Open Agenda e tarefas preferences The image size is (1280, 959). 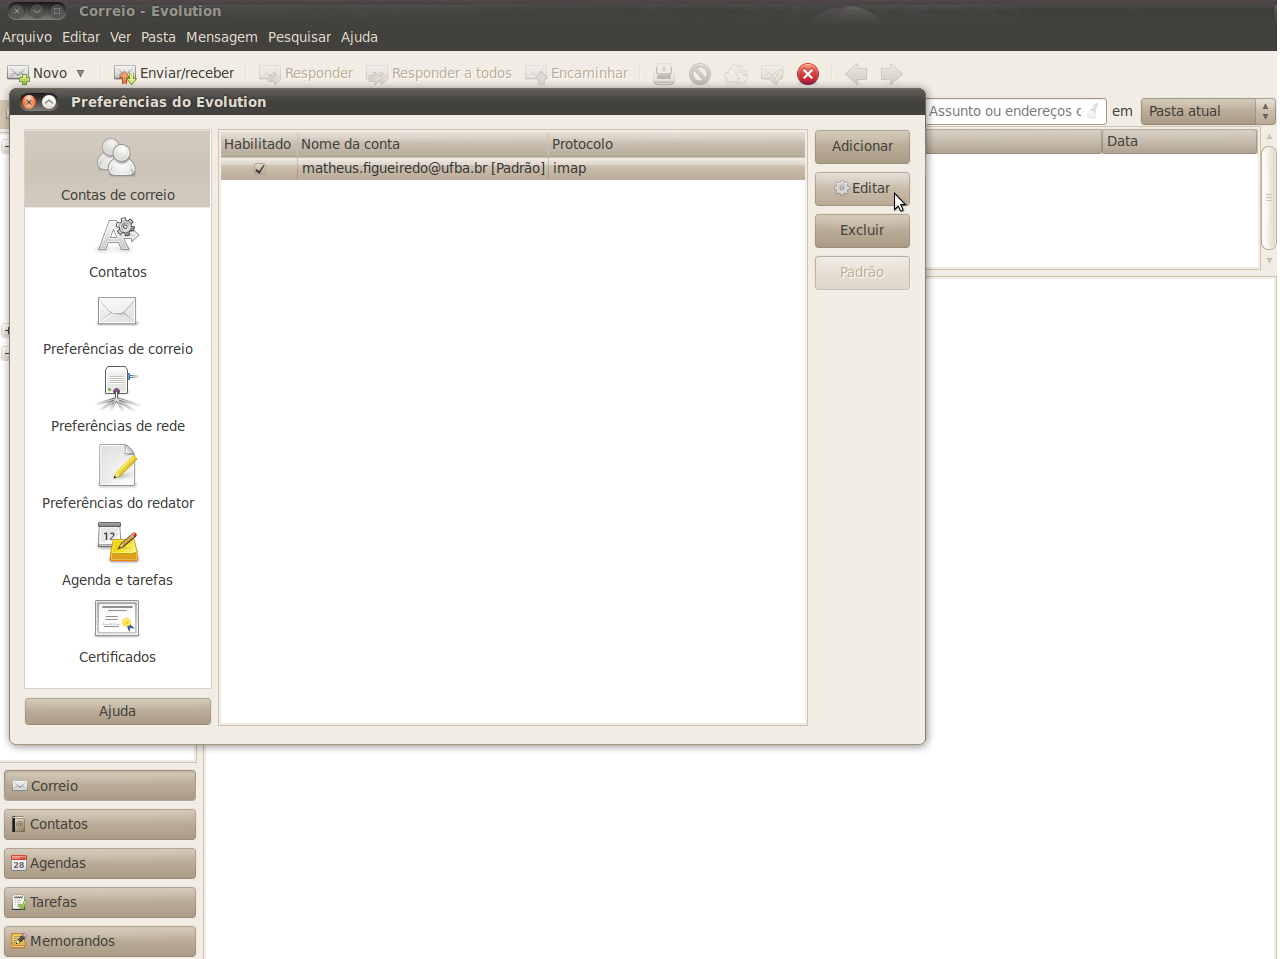point(117,555)
